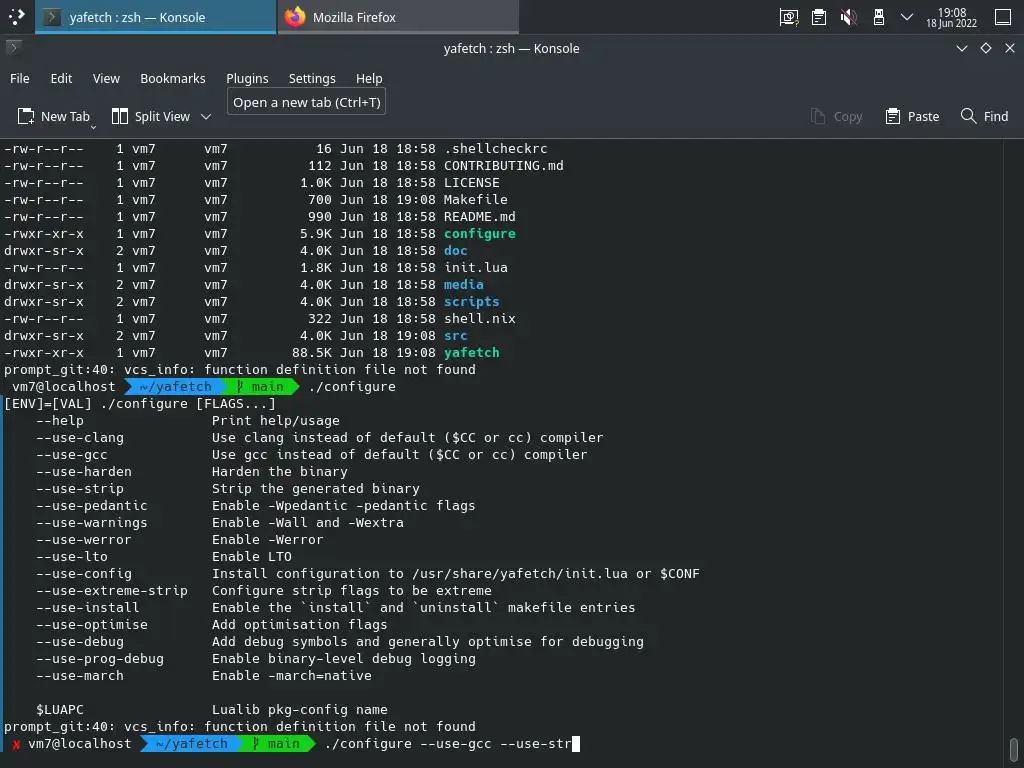Click the New Tab icon

click(x=26, y=116)
